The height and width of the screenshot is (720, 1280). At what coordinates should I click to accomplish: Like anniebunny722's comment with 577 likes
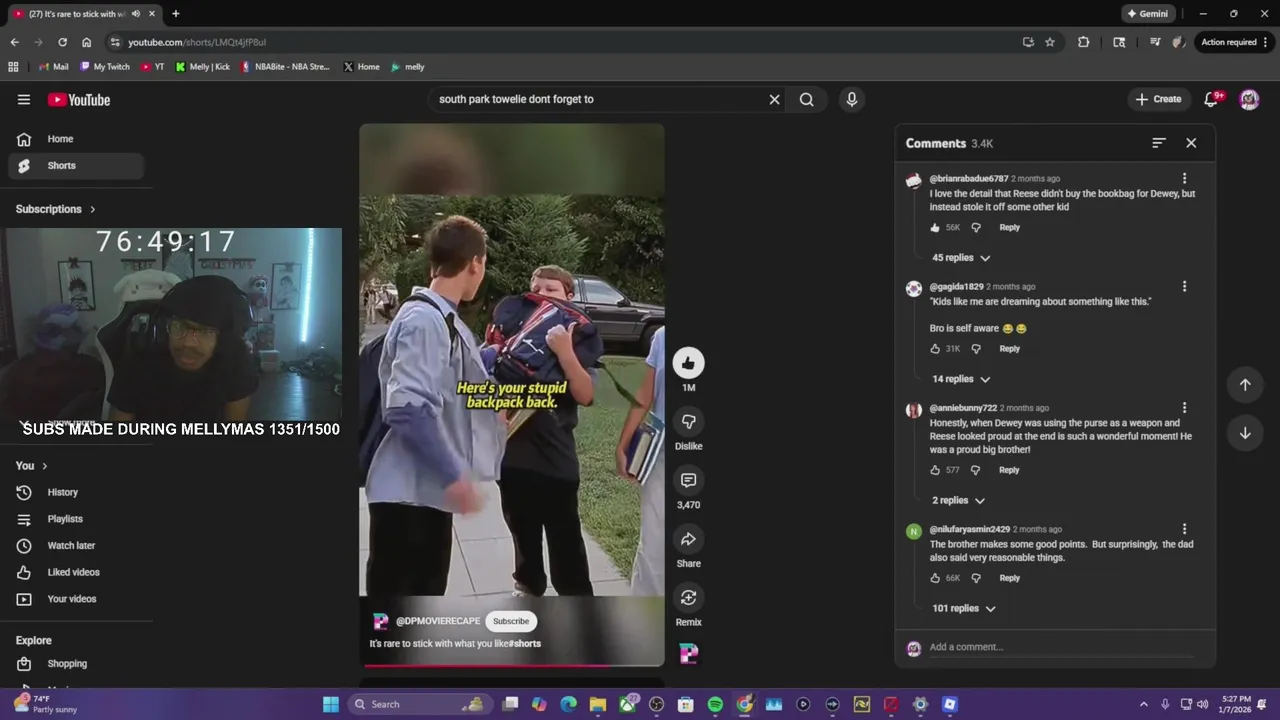[935, 470]
